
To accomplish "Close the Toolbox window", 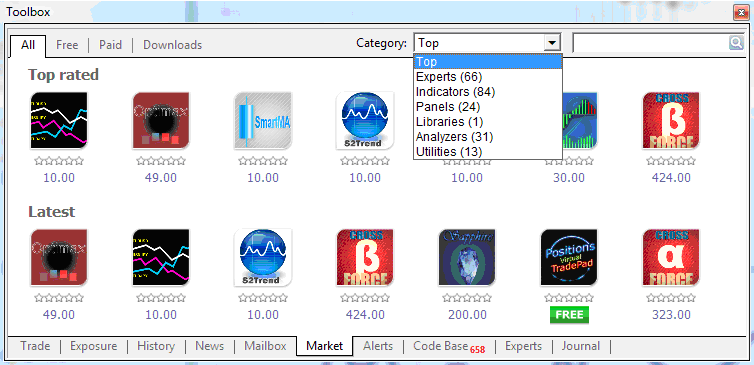I will [741, 12].
